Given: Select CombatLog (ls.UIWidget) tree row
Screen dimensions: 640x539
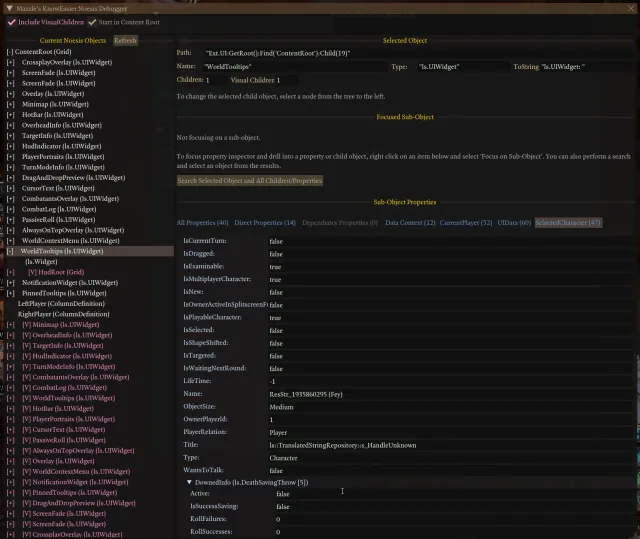Looking at the screenshot, I should (x=59, y=209).
